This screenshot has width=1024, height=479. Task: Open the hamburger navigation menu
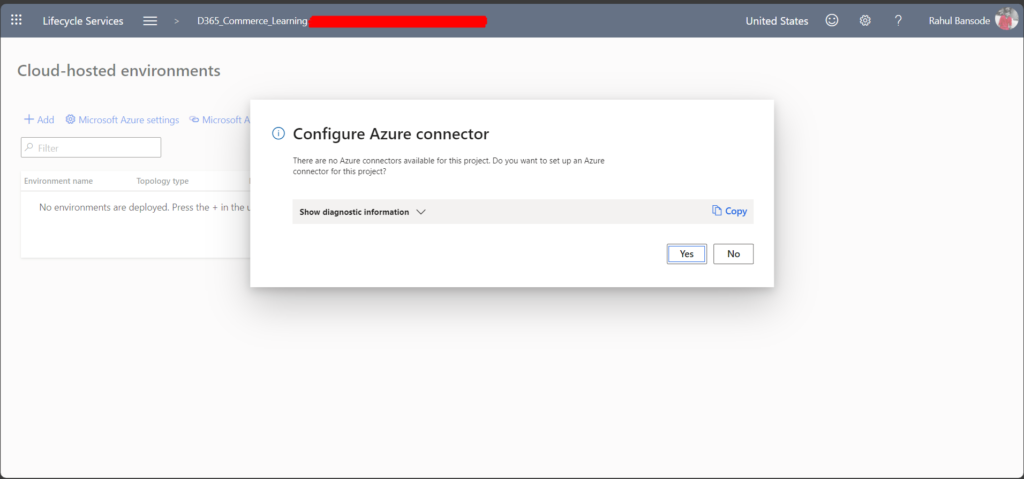click(x=150, y=21)
